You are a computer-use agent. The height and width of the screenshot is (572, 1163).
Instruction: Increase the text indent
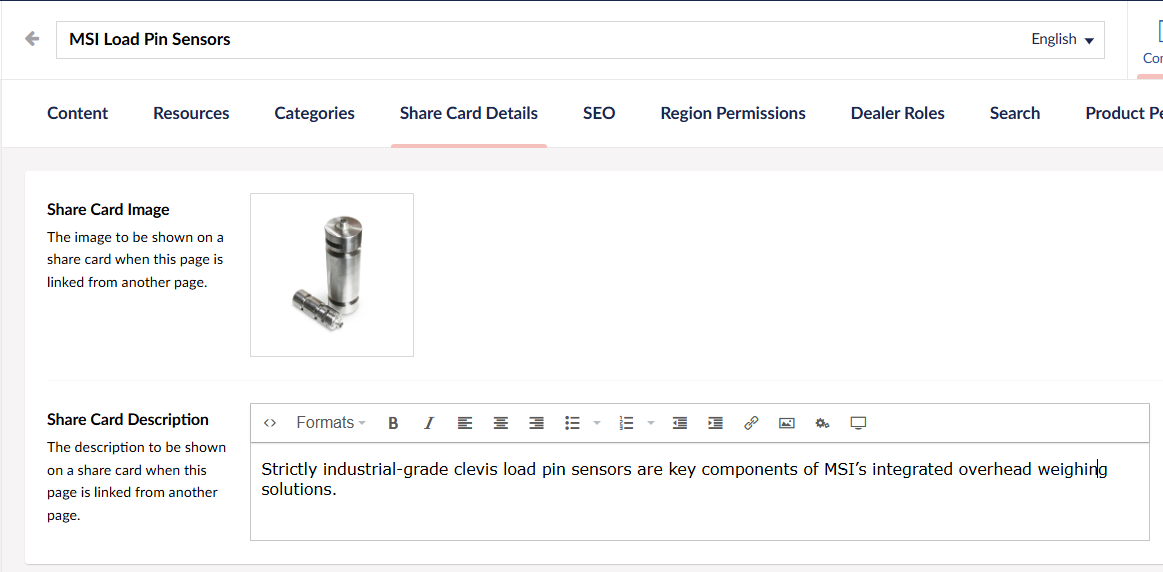click(x=715, y=423)
